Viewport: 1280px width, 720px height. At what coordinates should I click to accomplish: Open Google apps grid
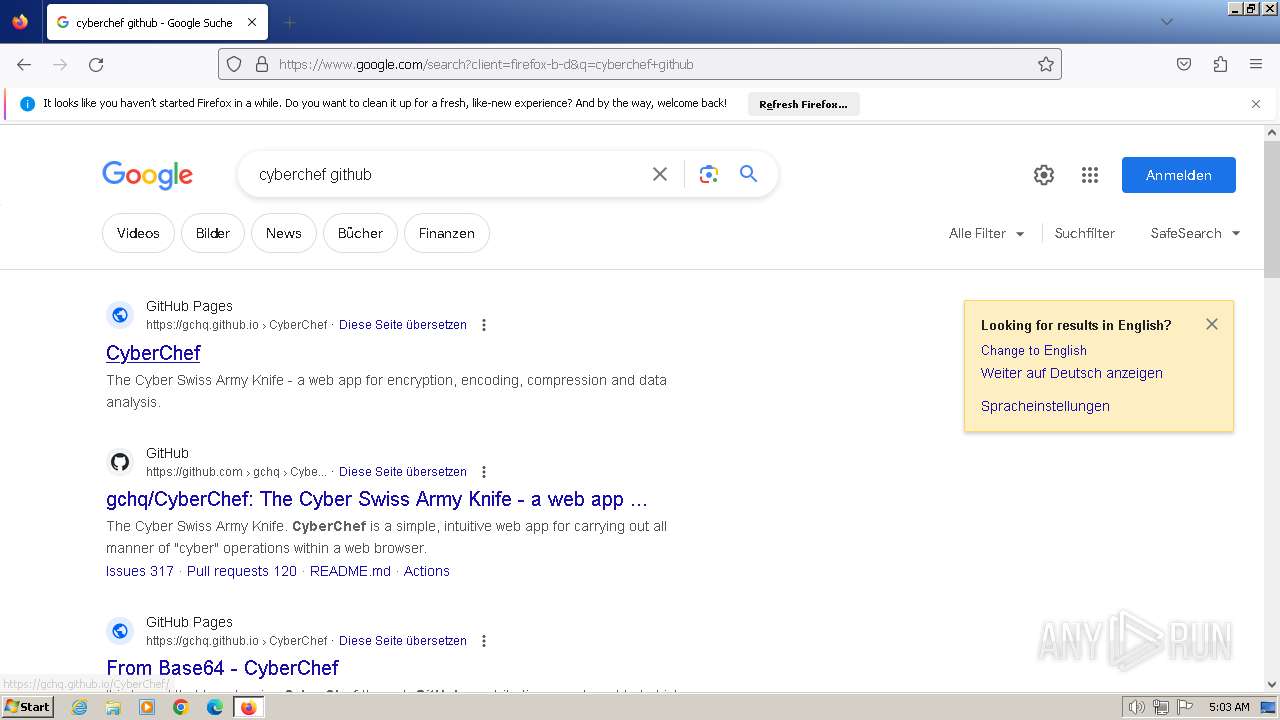click(x=1090, y=175)
